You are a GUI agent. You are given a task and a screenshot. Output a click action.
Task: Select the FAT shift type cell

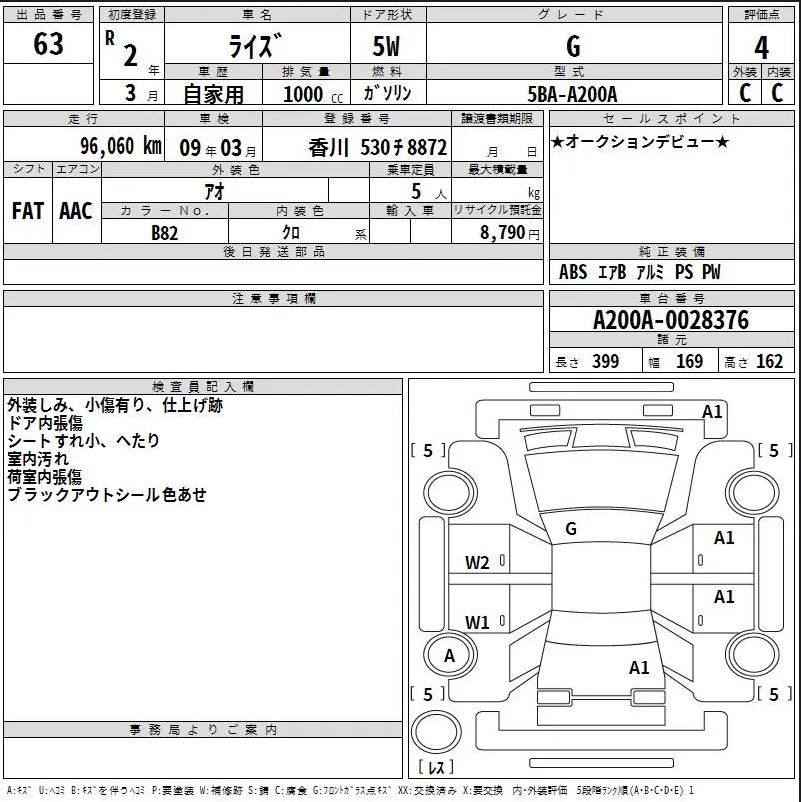click(28, 211)
